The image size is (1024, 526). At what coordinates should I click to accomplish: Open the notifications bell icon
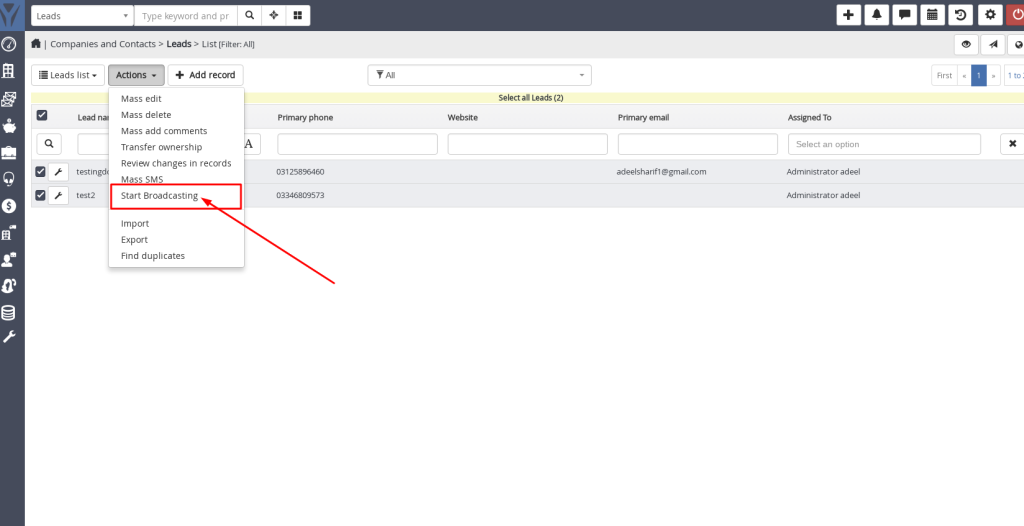pyautogui.click(x=877, y=15)
